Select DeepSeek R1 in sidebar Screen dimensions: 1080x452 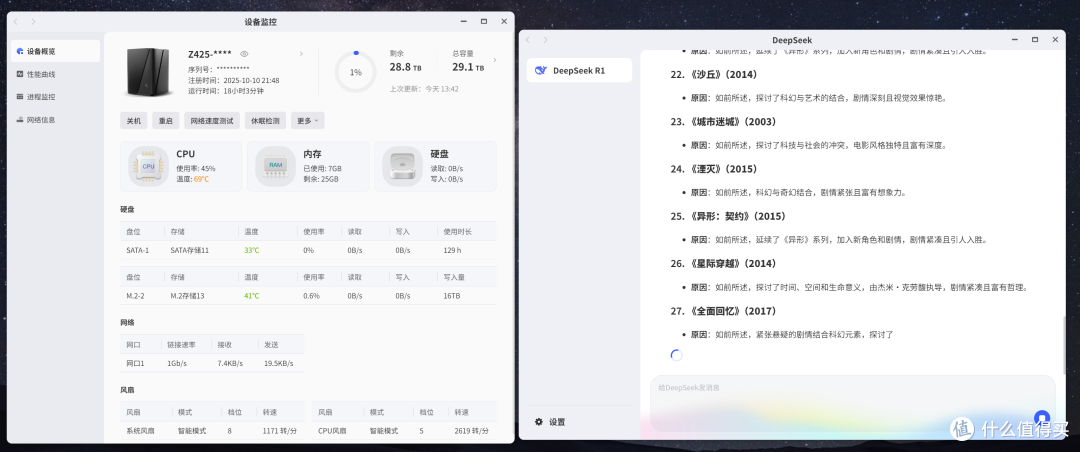click(579, 70)
